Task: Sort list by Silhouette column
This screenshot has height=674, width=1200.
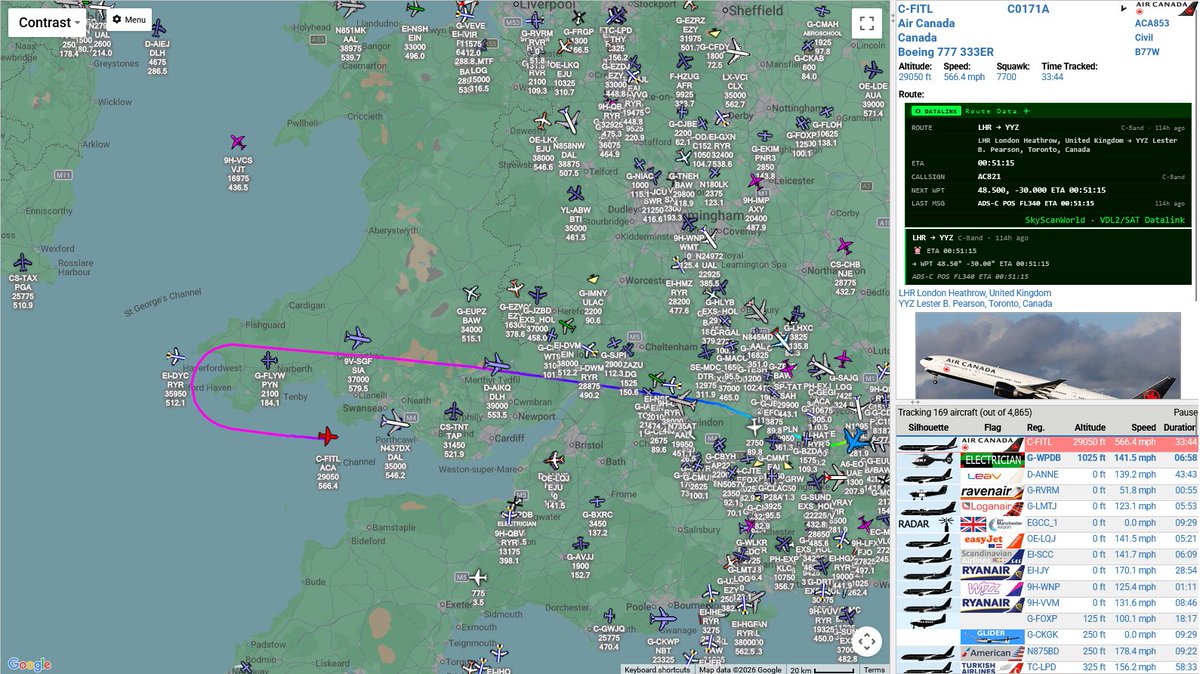Action: [926, 426]
